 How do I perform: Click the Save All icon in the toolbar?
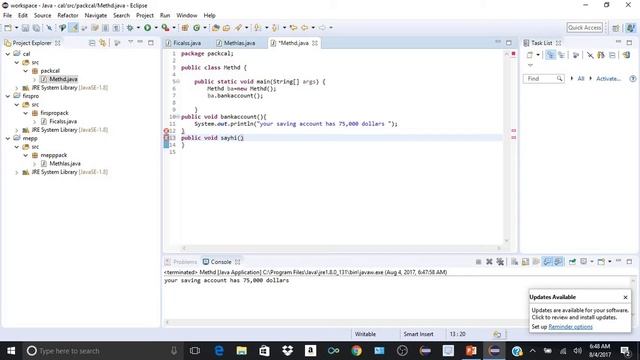point(36,28)
